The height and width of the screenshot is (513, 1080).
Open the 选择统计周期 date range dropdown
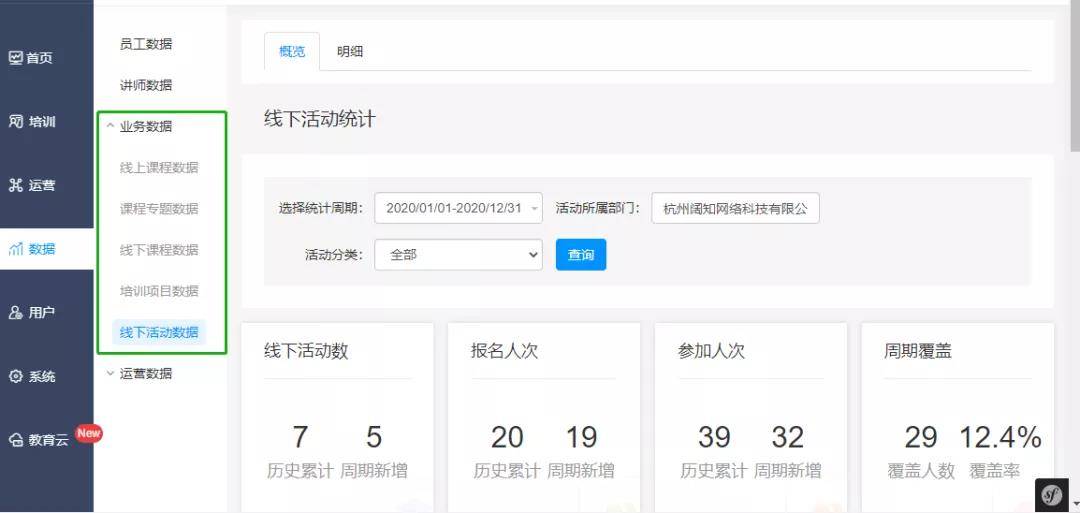pos(459,208)
